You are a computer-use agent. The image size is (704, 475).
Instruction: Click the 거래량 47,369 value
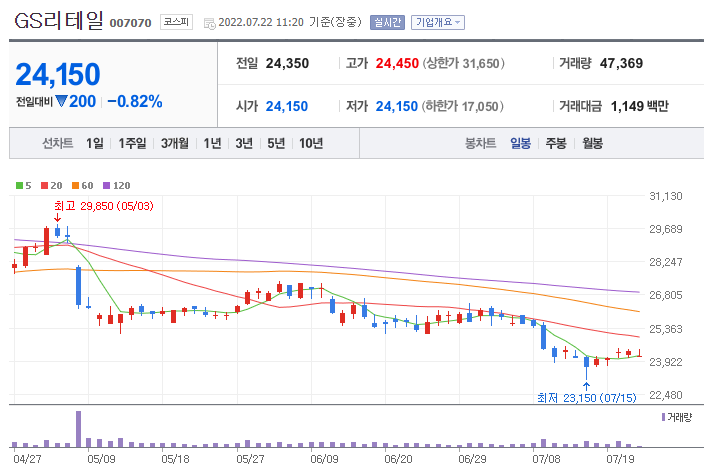pyautogui.click(x=621, y=63)
